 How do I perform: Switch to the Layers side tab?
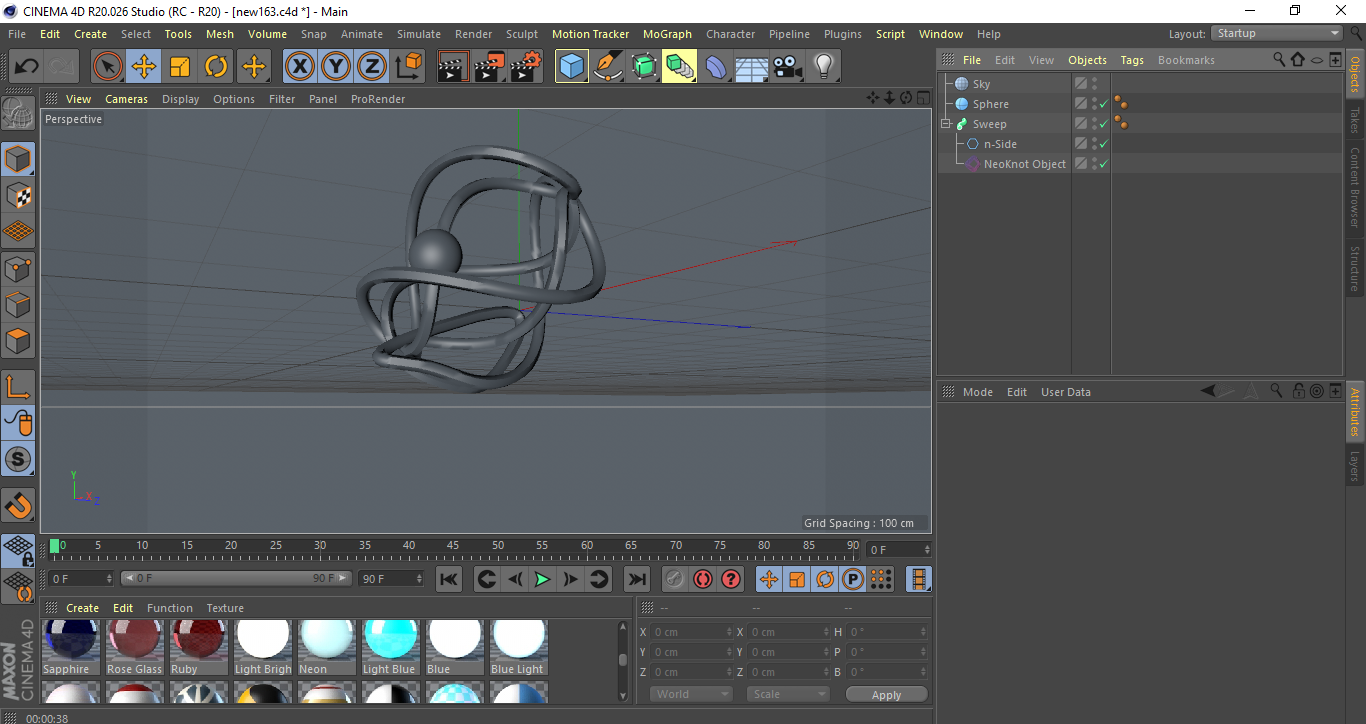1355,466
